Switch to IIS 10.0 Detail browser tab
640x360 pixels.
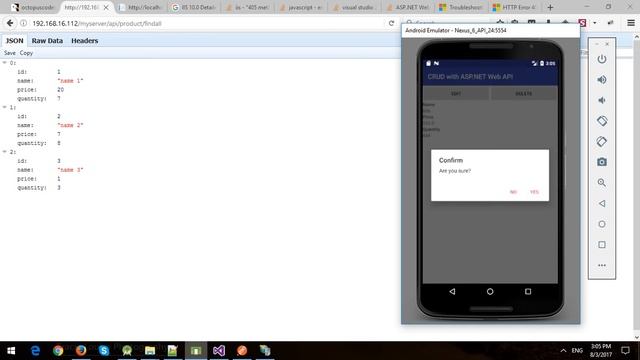194,7
